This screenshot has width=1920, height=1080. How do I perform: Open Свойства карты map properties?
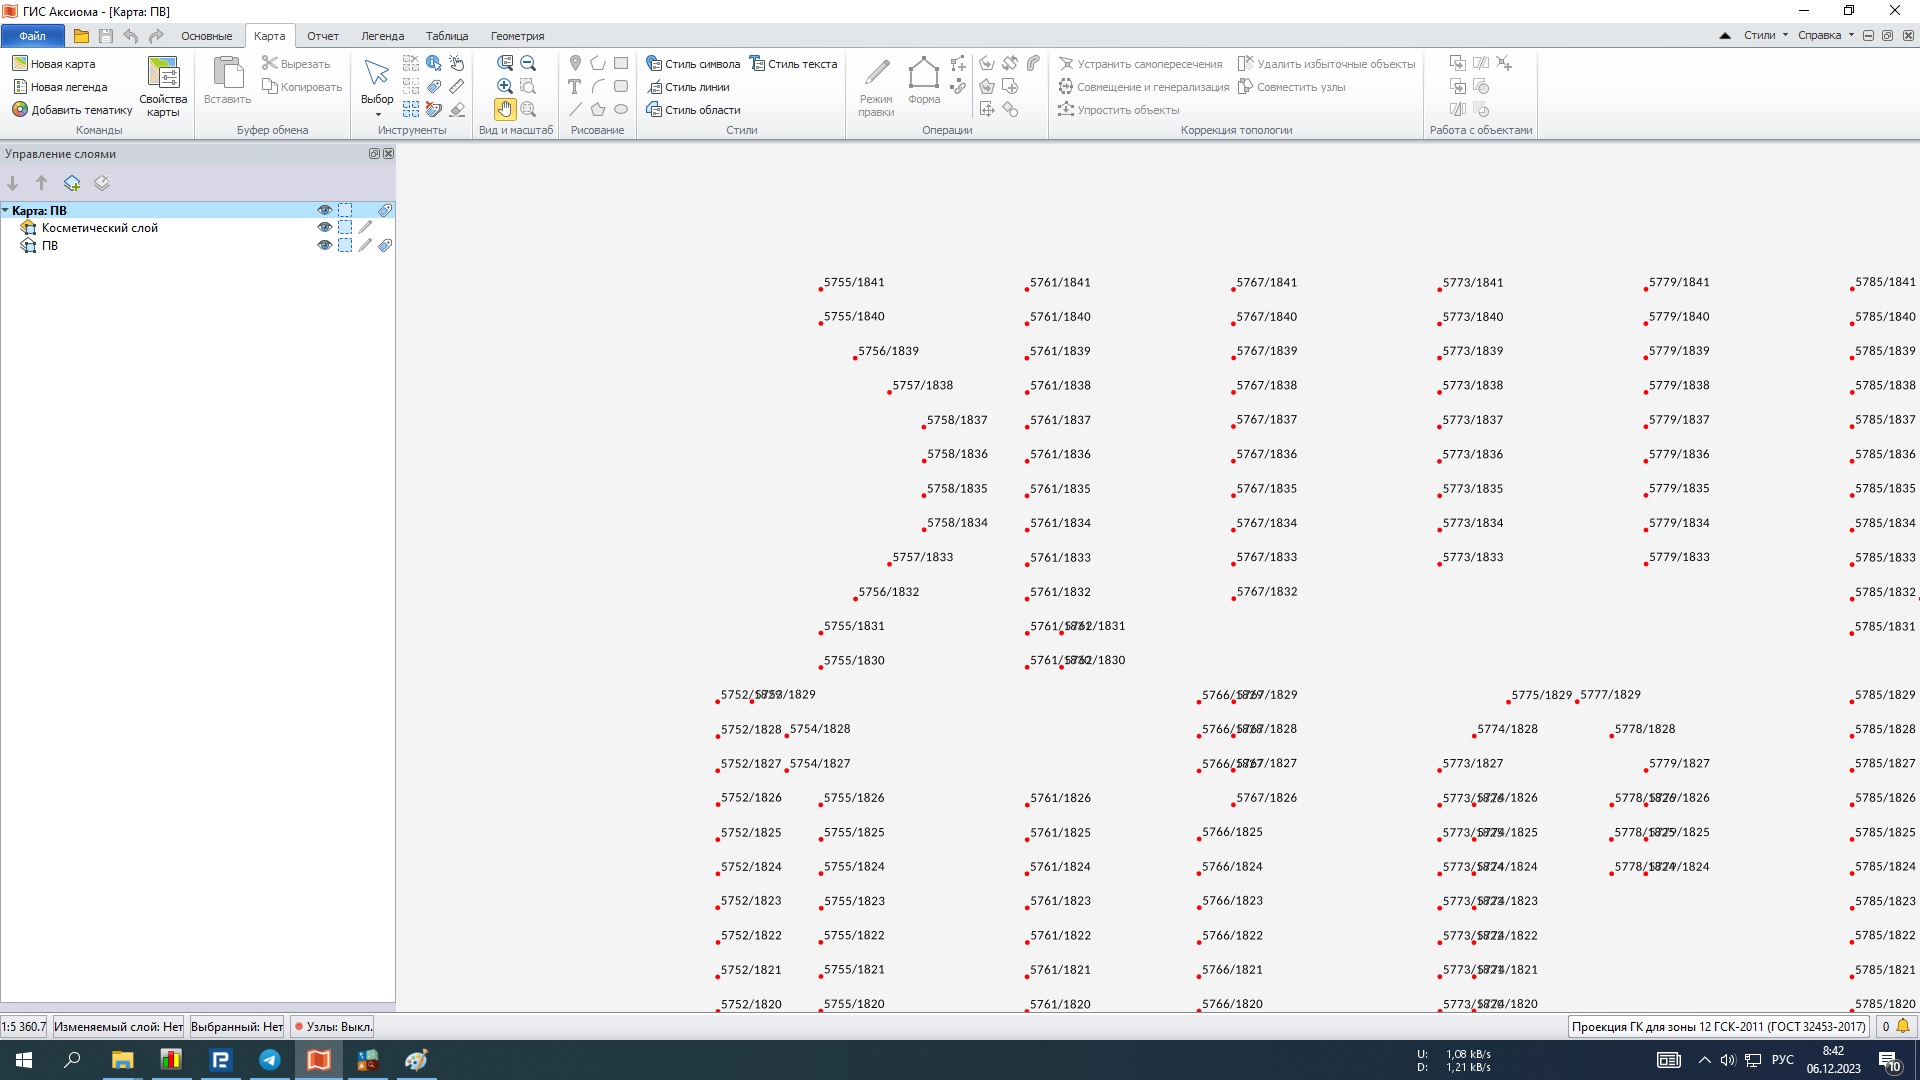(163, 86)
